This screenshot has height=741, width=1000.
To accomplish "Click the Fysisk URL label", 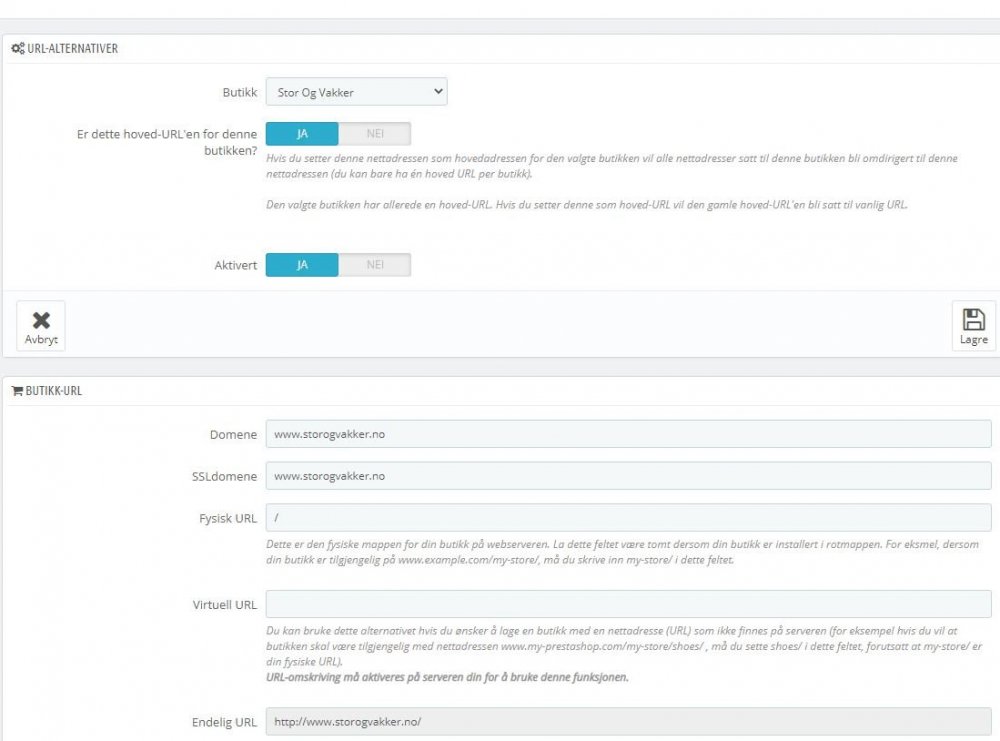I will (x=228, y=518).
